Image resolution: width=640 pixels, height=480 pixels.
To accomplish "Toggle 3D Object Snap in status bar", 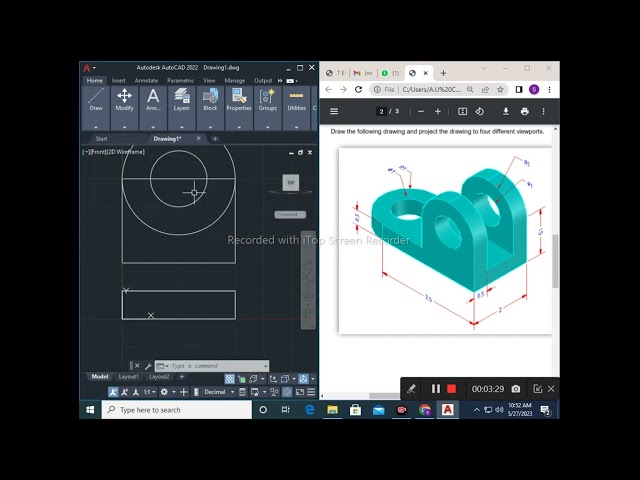I will 253,379.
